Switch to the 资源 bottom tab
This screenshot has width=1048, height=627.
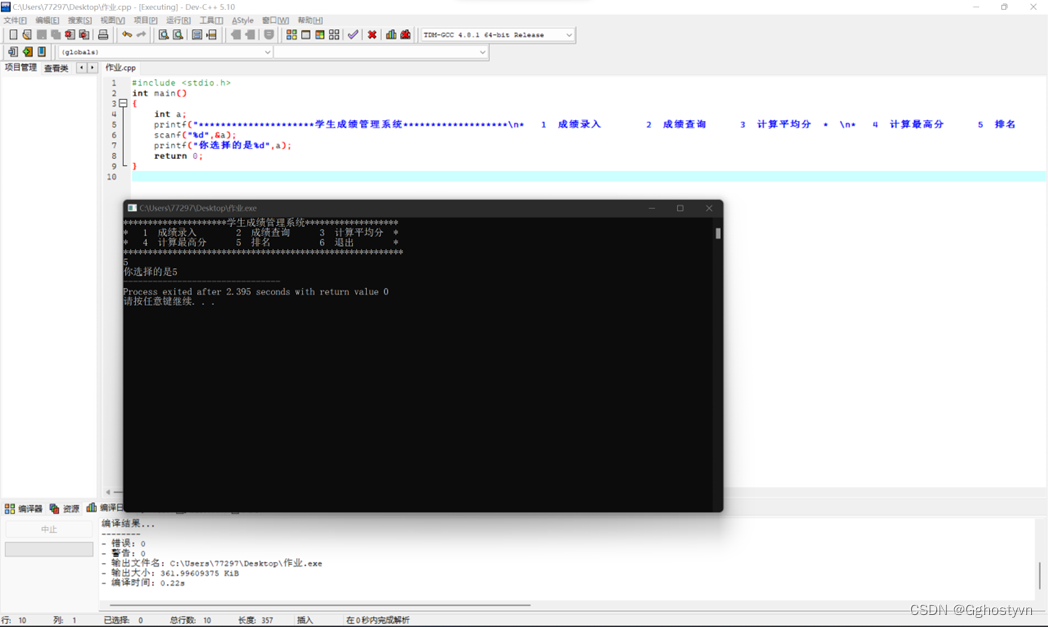tap(65, 509)
